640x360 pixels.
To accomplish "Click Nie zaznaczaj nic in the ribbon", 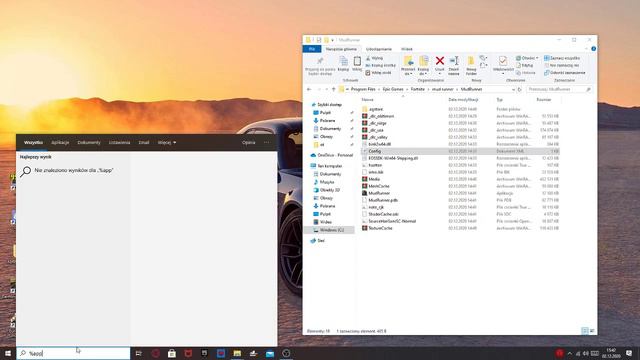I will pos(562,65).
